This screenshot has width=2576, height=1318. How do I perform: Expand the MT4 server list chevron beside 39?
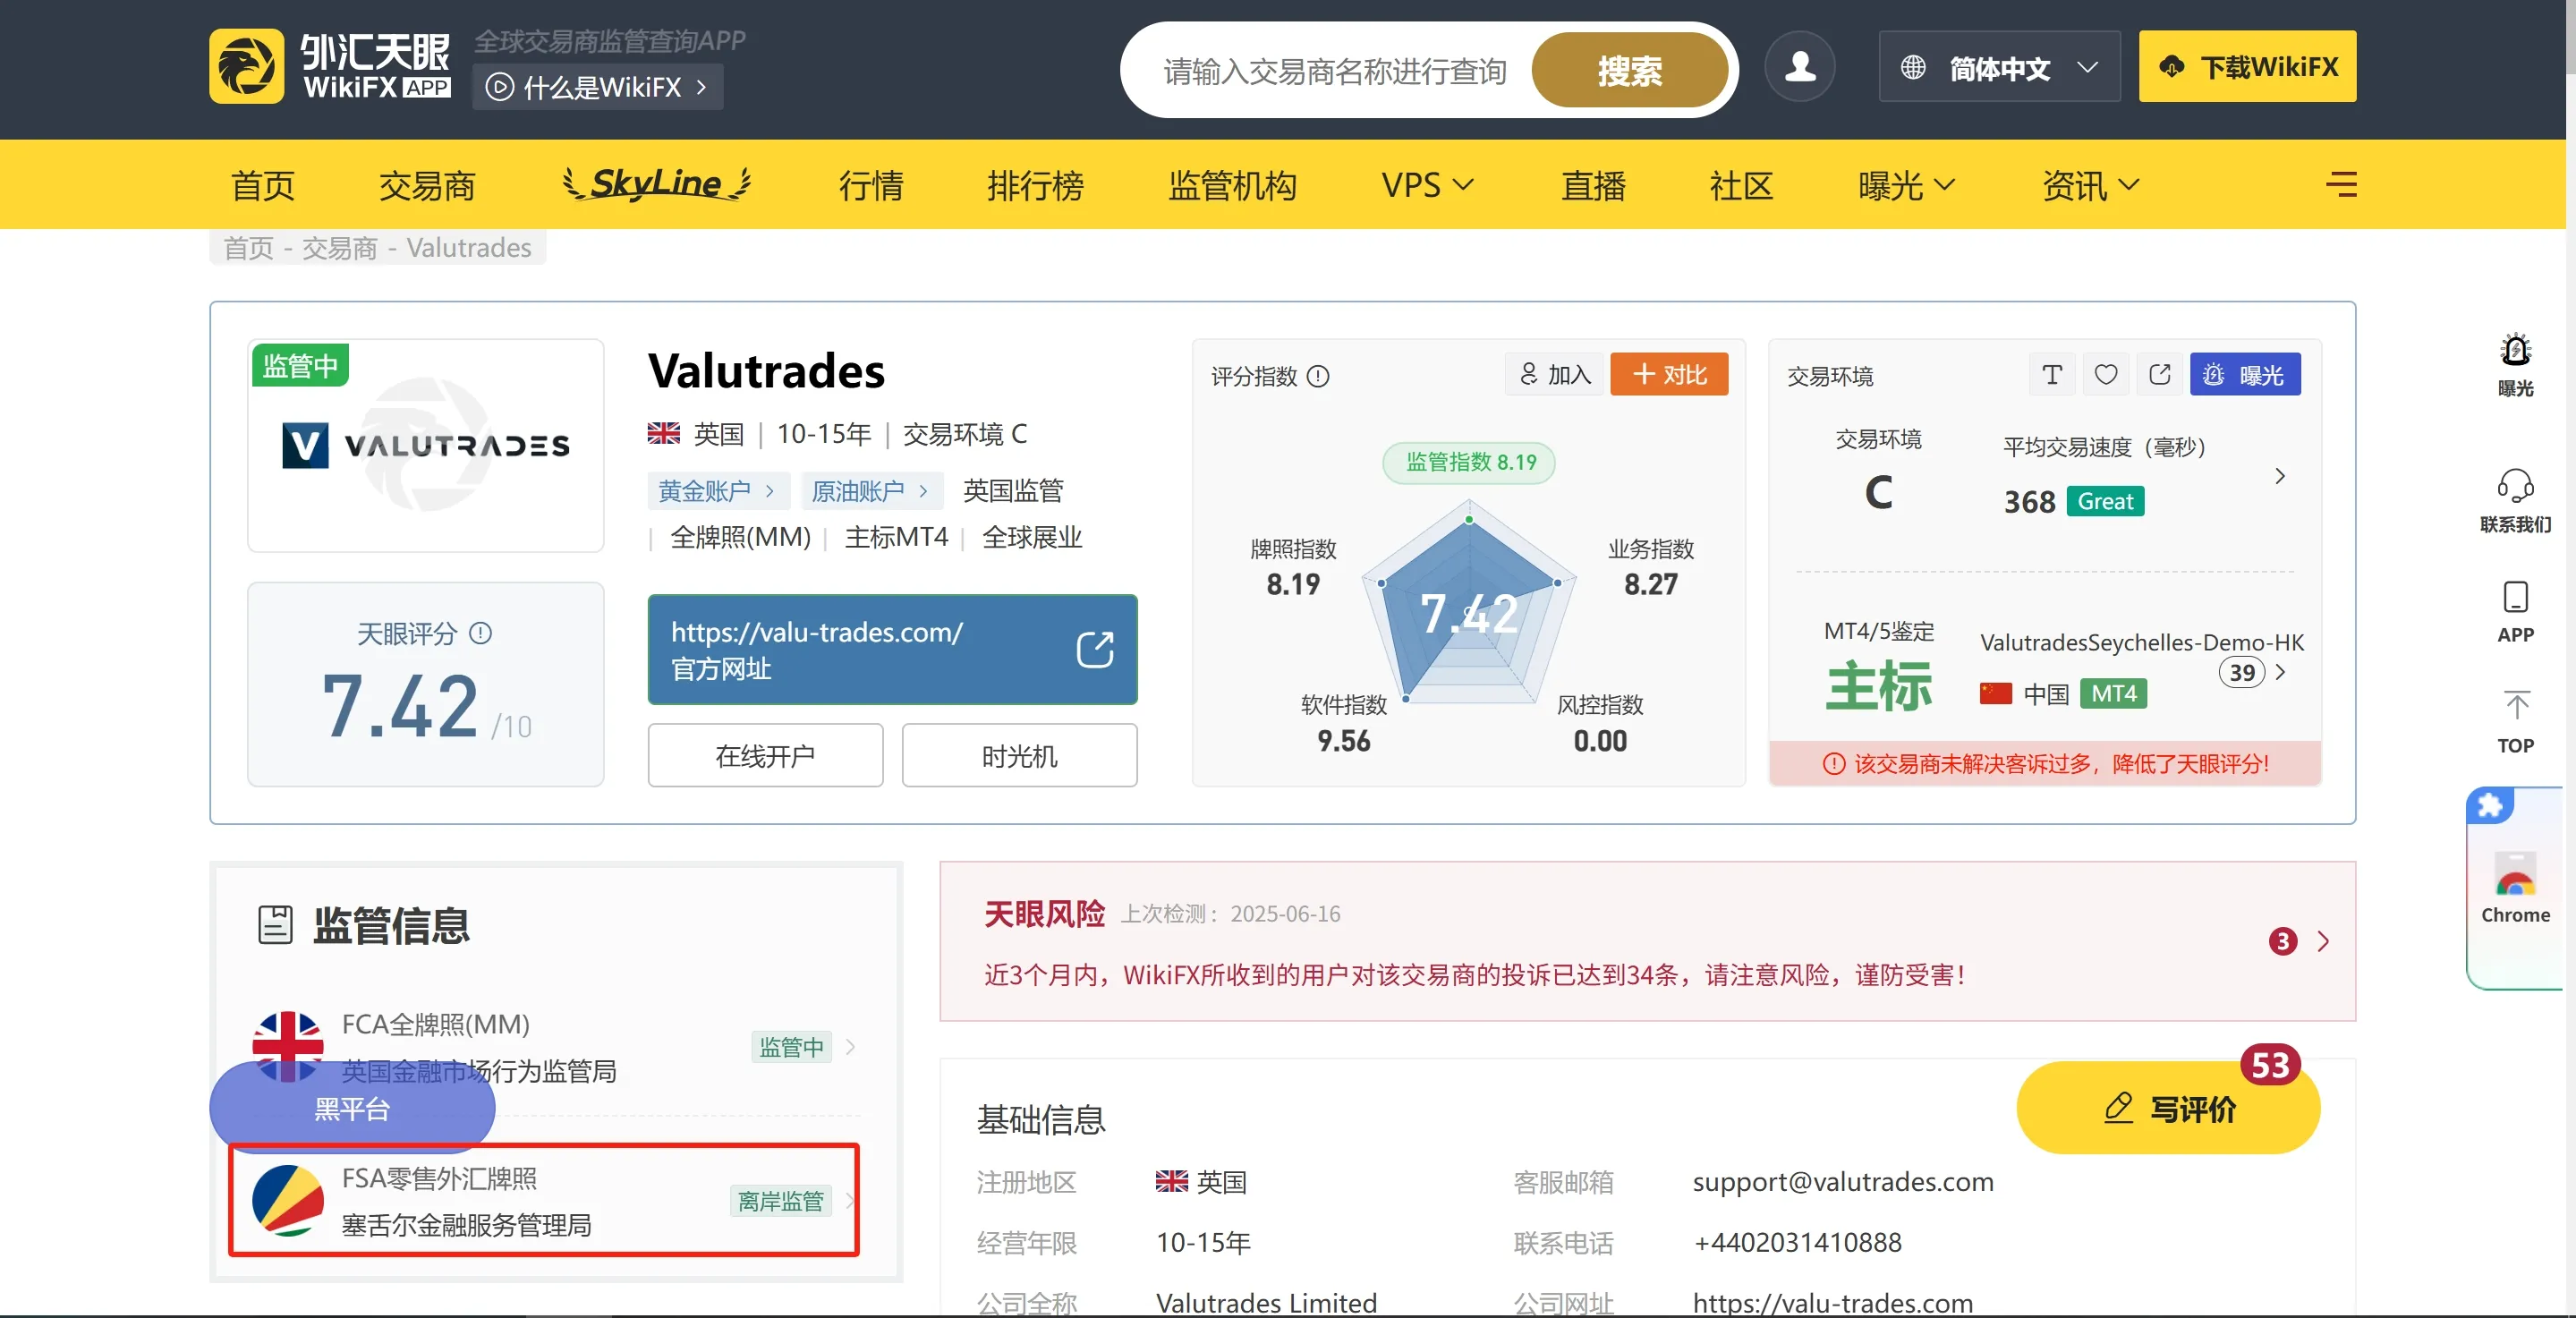(x=2281, y=672)
